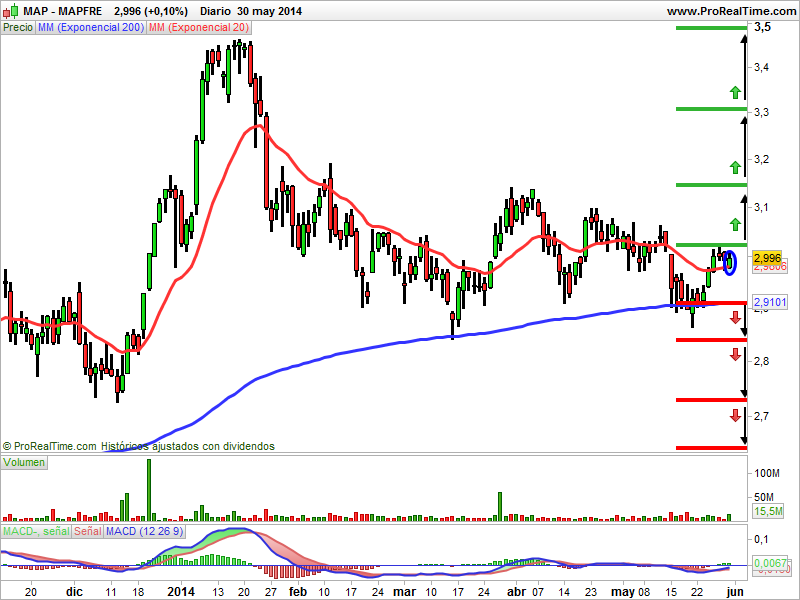
Task: Click the 50M volume axis label
Action: click(764, 497)
